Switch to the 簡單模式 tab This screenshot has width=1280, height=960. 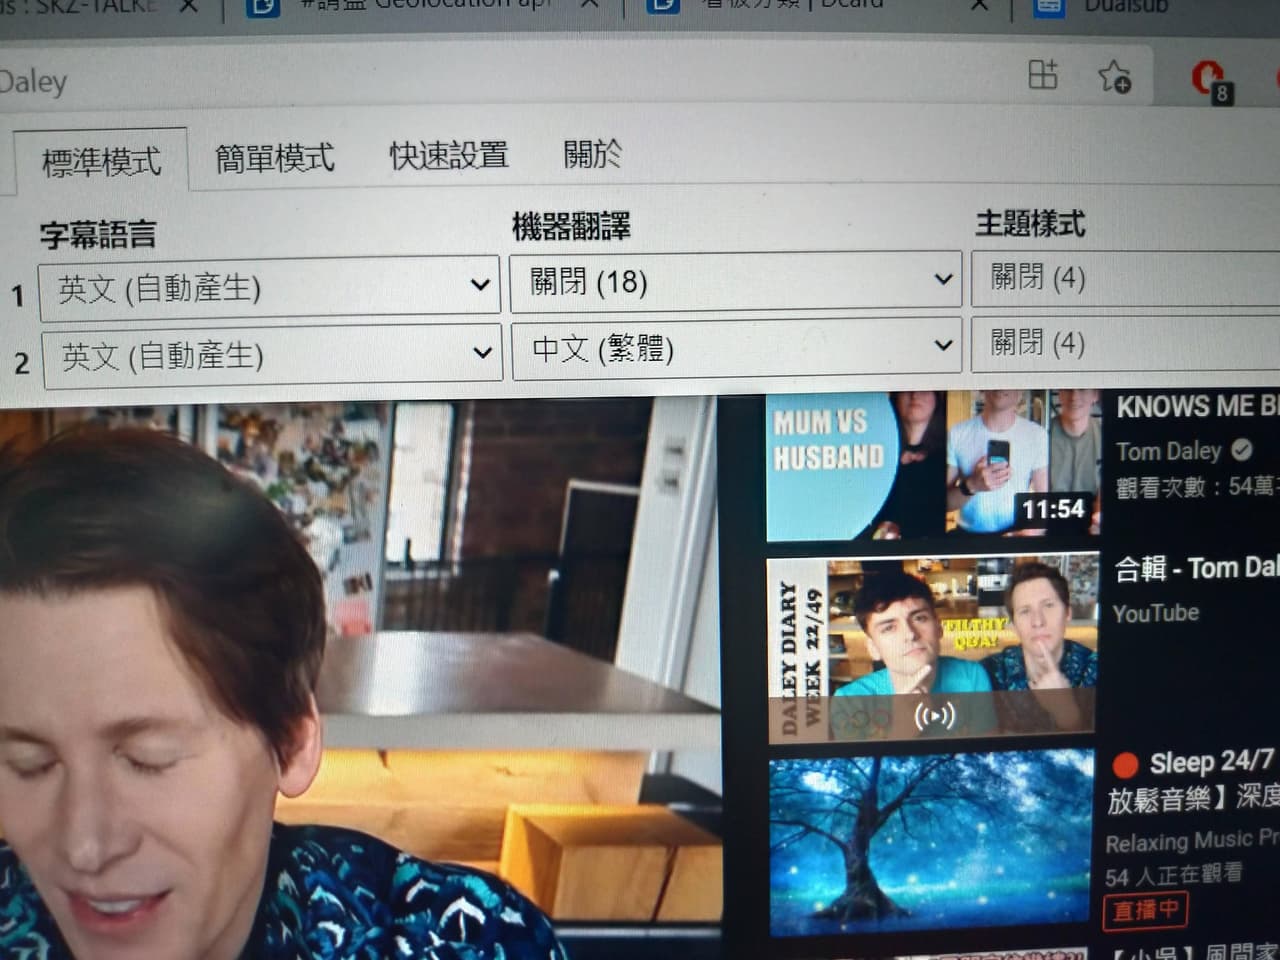275,157
